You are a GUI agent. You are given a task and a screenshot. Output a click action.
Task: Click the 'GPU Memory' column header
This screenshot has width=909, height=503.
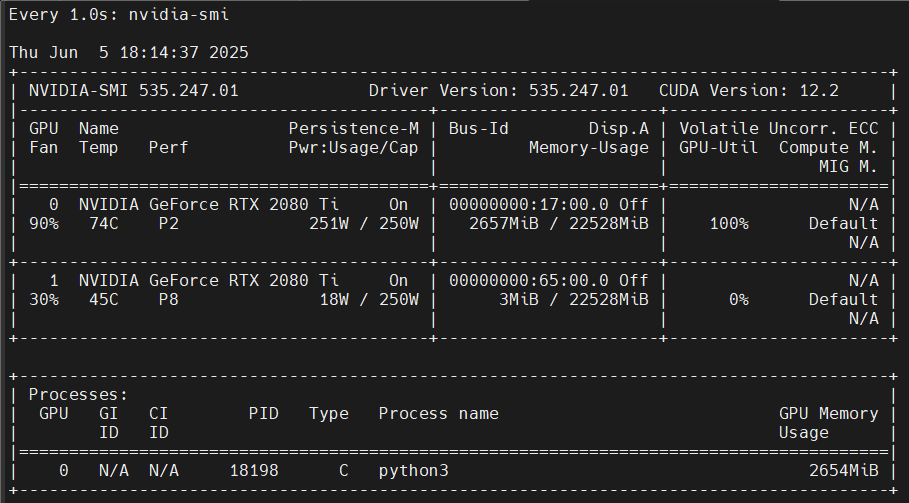tap(828, 414)
